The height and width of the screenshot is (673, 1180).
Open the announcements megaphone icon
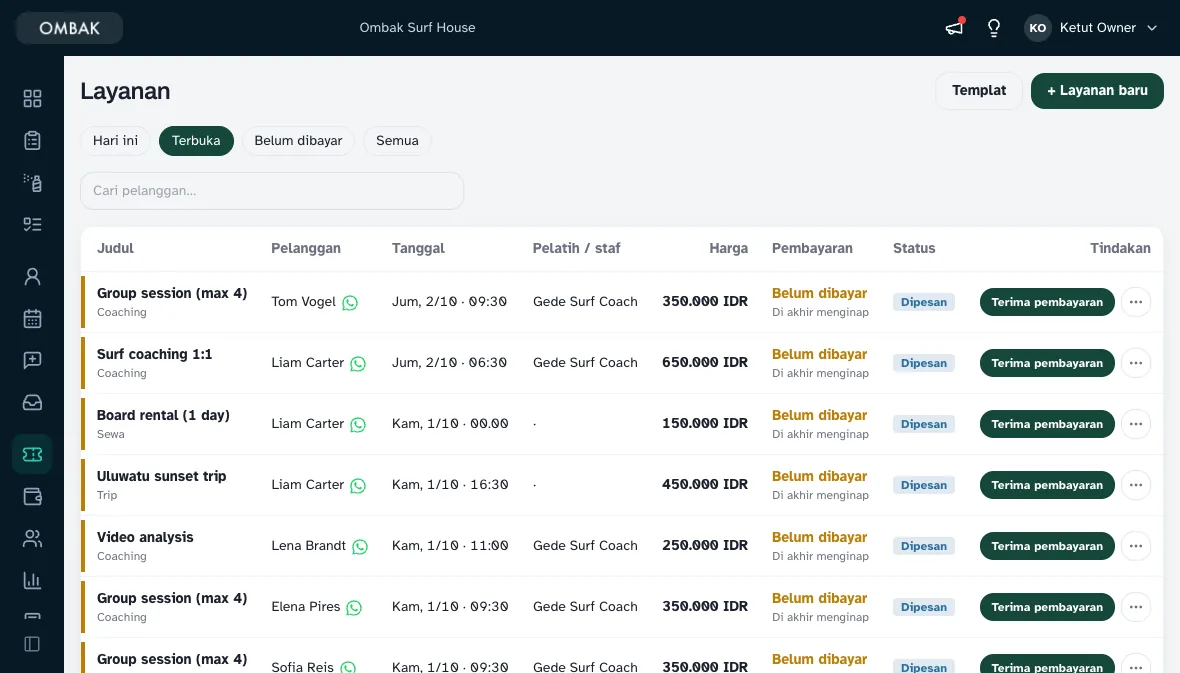click(954, 28)
